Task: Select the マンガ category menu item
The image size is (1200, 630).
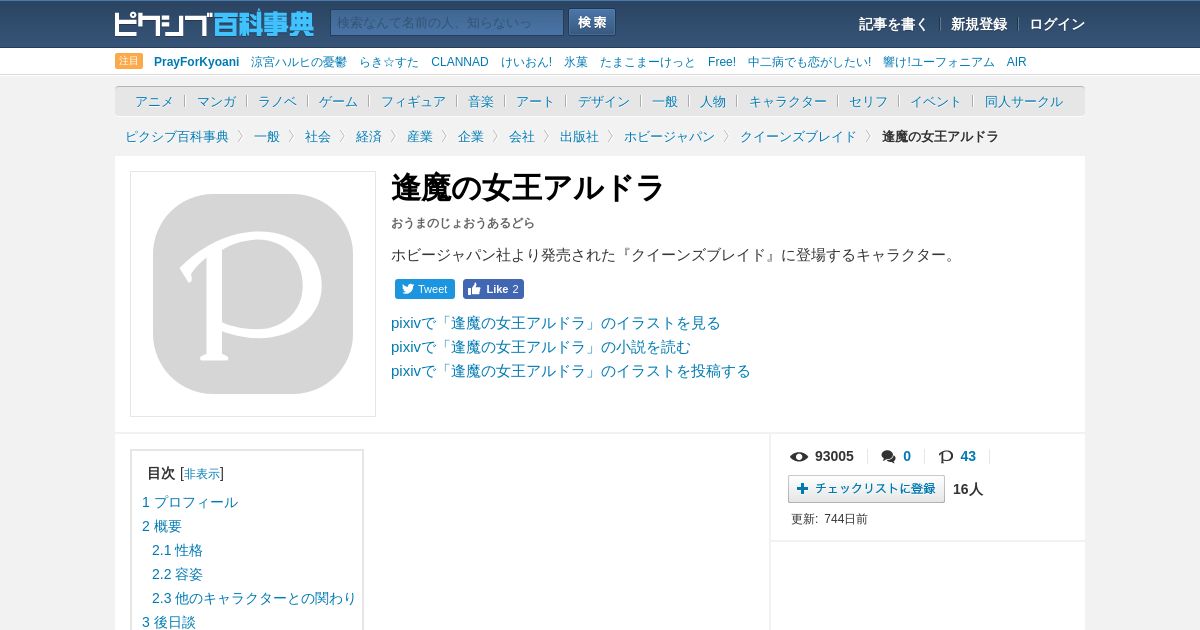Action: (x=216, y=101)
